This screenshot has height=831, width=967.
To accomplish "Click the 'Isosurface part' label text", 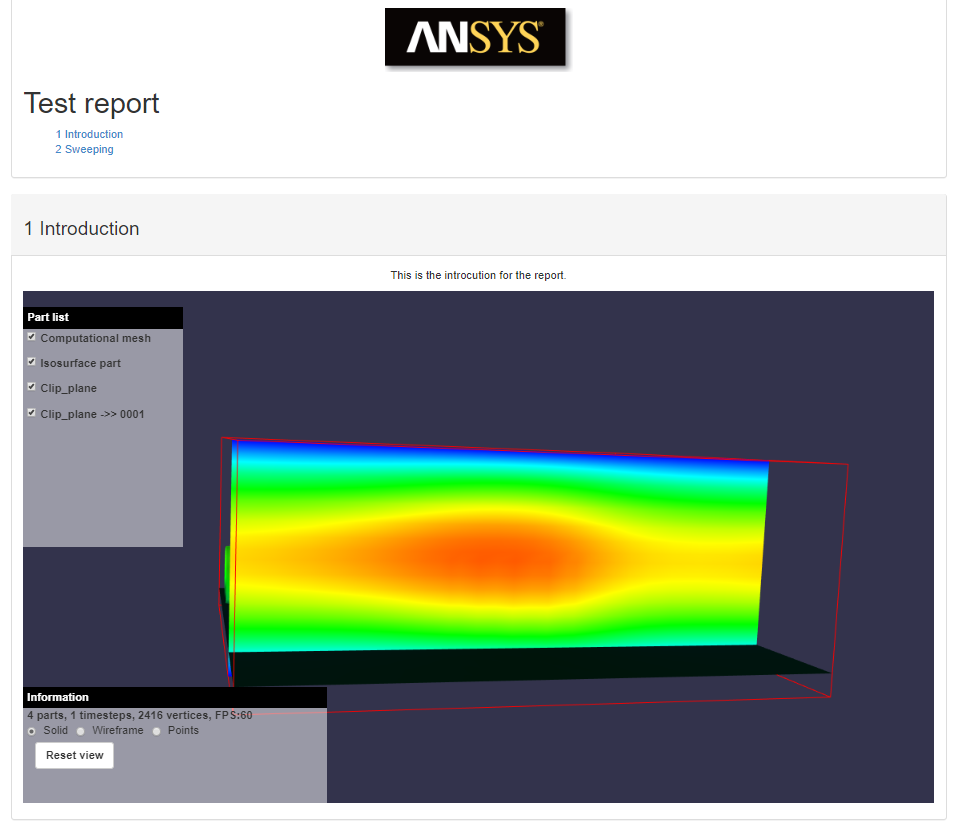I will [x=81, y=363].
